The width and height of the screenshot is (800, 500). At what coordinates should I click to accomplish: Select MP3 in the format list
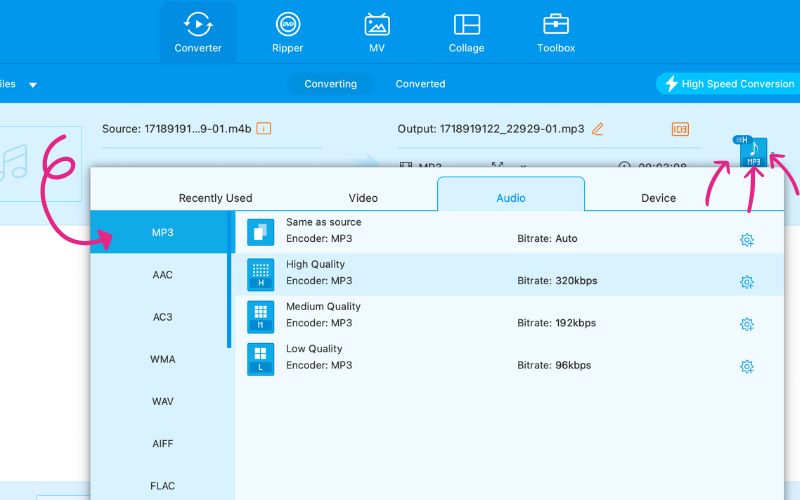(x=162, y=232)
